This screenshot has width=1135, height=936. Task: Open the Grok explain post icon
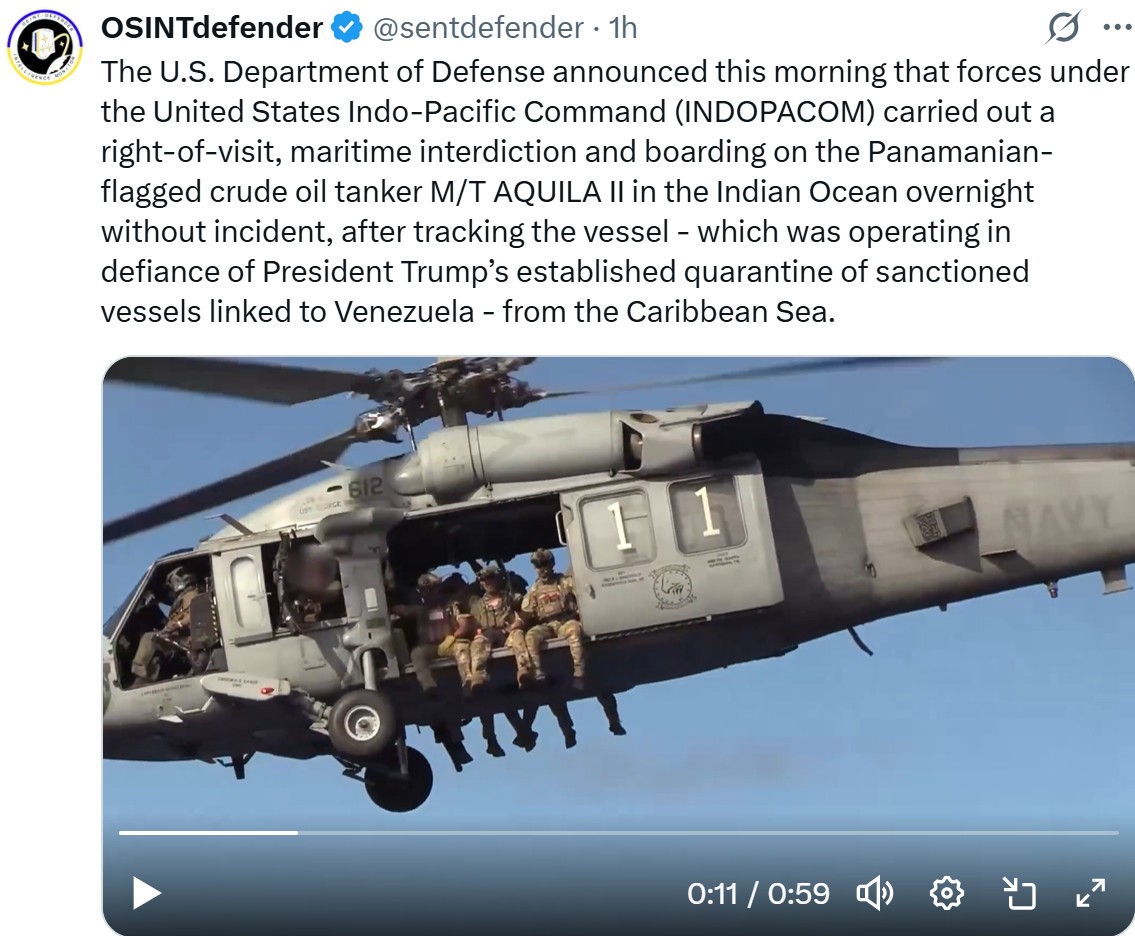(1063, 28)
